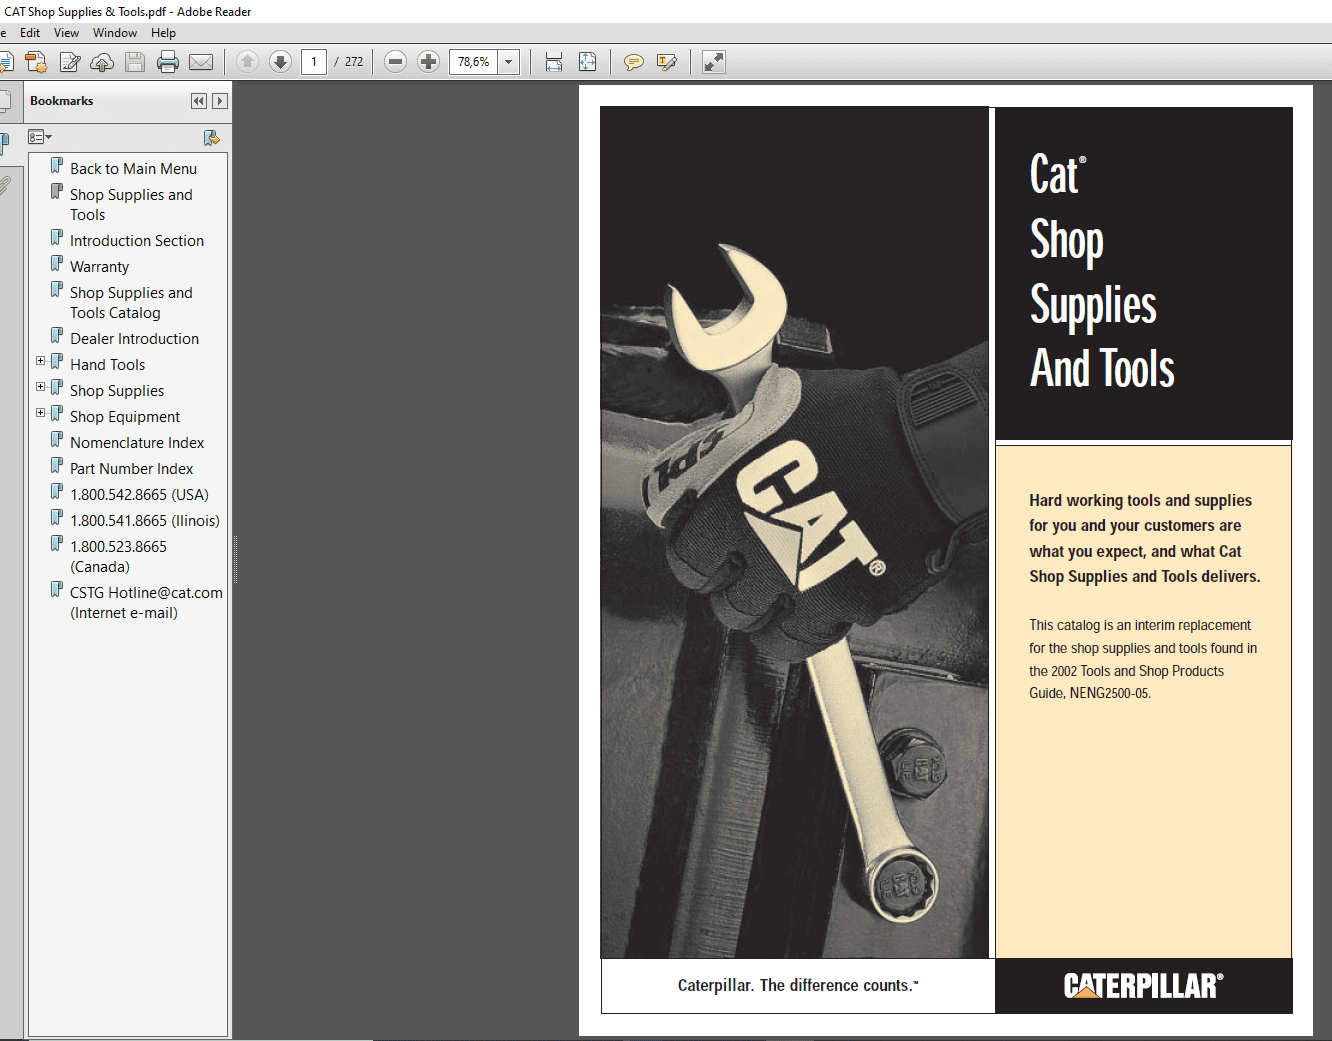Open the Nomenclature Index bookmark
This screenshot has height=1041, width=1332.
pyautogui.click(x=137, y=443)
